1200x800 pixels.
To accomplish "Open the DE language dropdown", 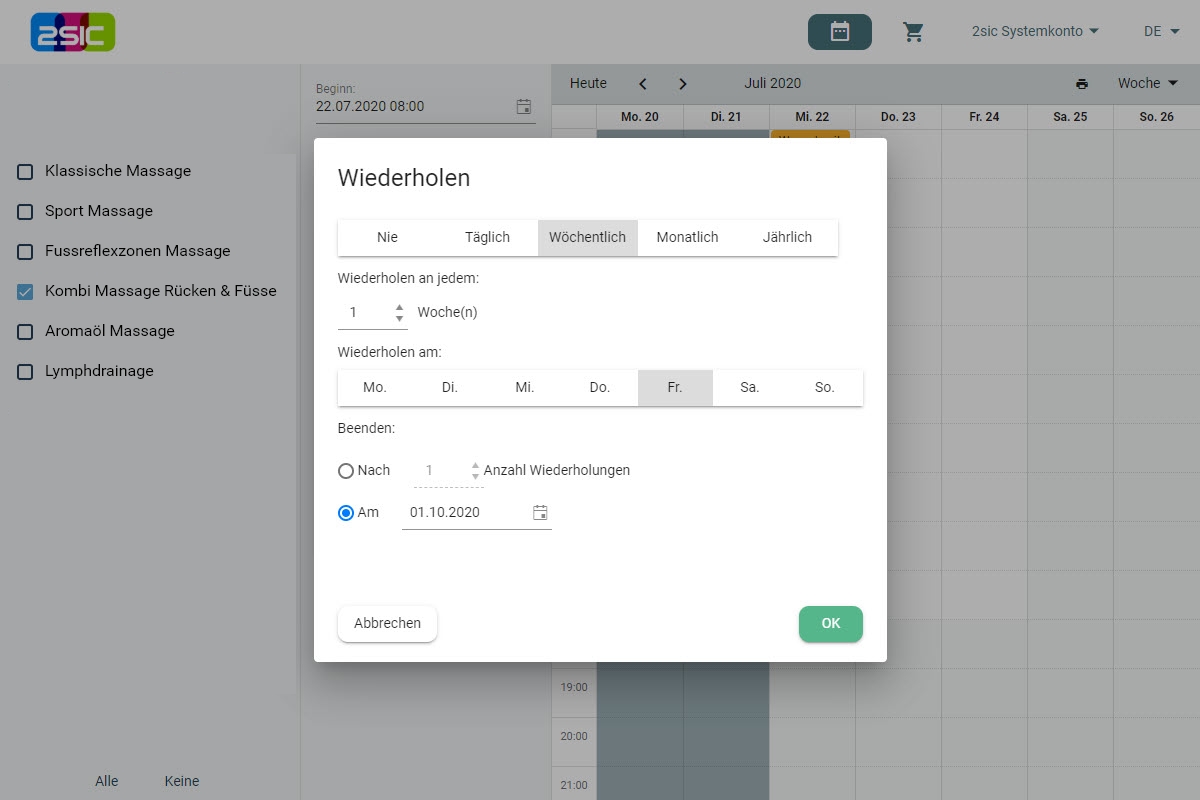I will point(1160,31).
